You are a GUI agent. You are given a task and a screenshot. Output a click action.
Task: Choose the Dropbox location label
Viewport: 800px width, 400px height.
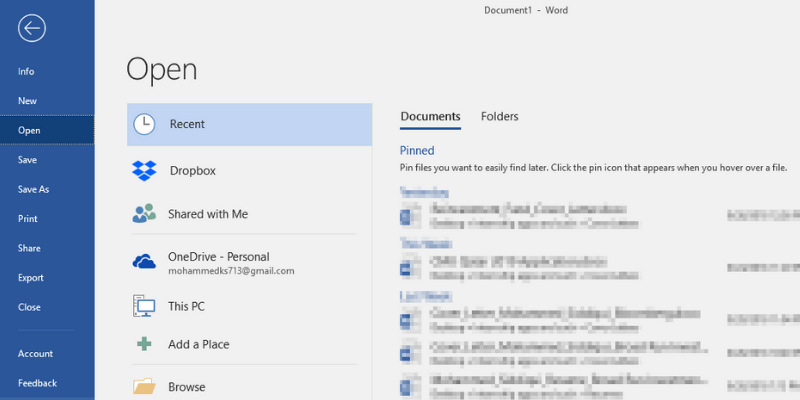[x=193, y=171]
